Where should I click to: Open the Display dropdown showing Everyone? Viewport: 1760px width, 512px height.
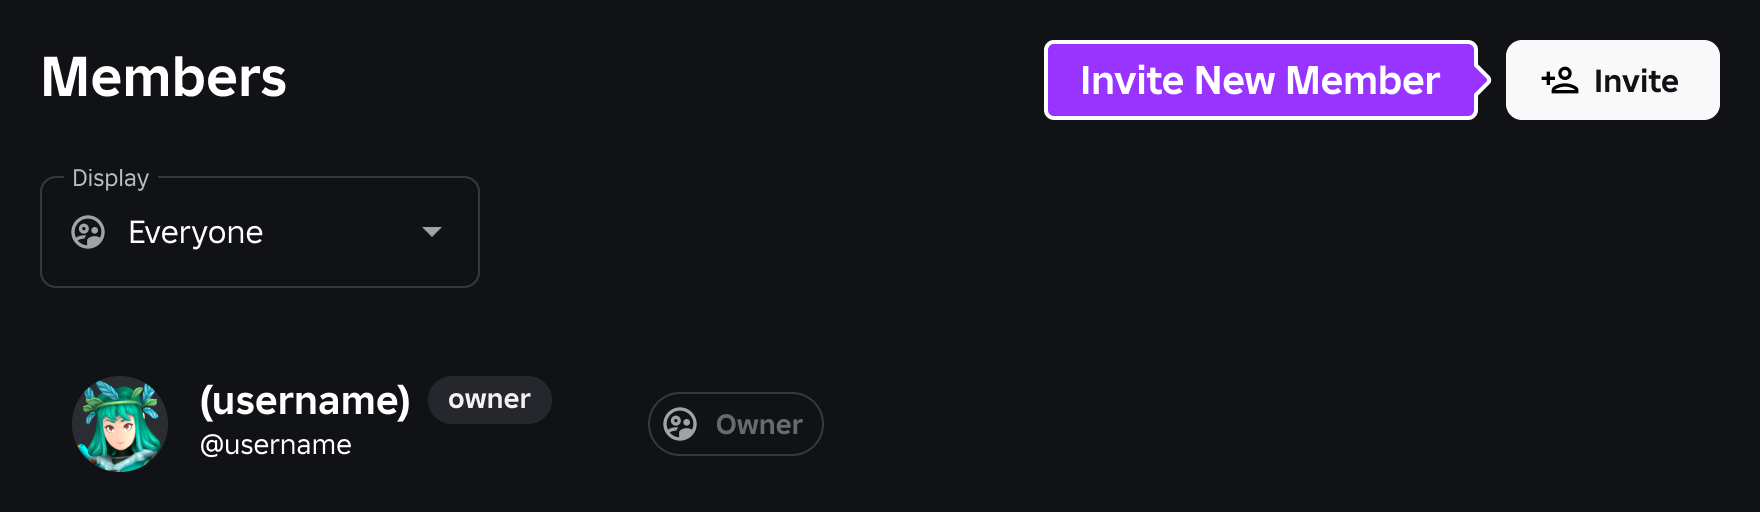260,232
